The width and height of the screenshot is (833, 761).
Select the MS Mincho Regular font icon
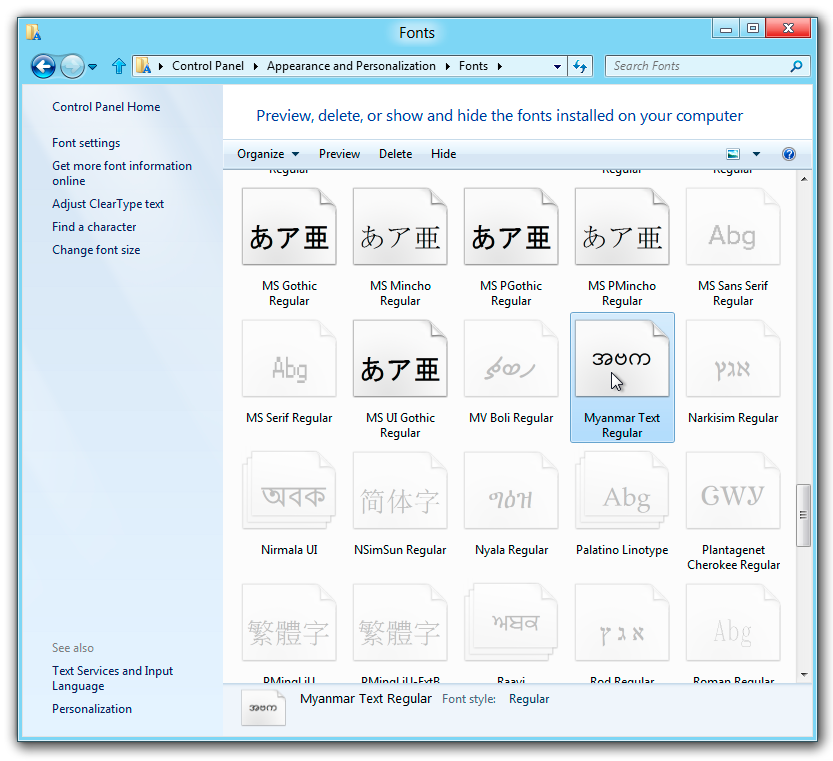coord(400,226)
